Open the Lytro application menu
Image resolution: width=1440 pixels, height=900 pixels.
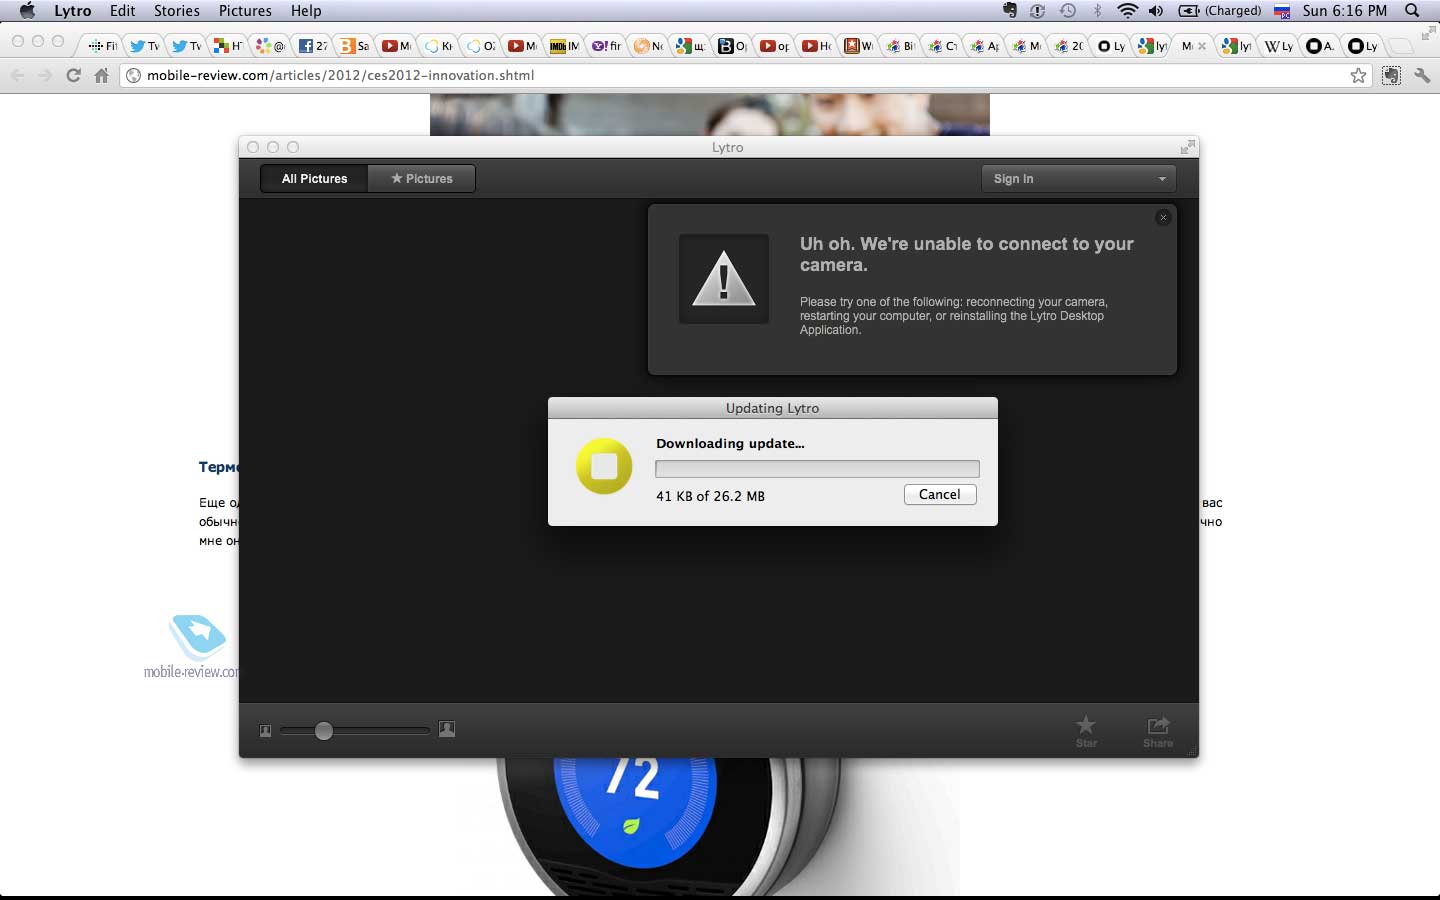72,11
